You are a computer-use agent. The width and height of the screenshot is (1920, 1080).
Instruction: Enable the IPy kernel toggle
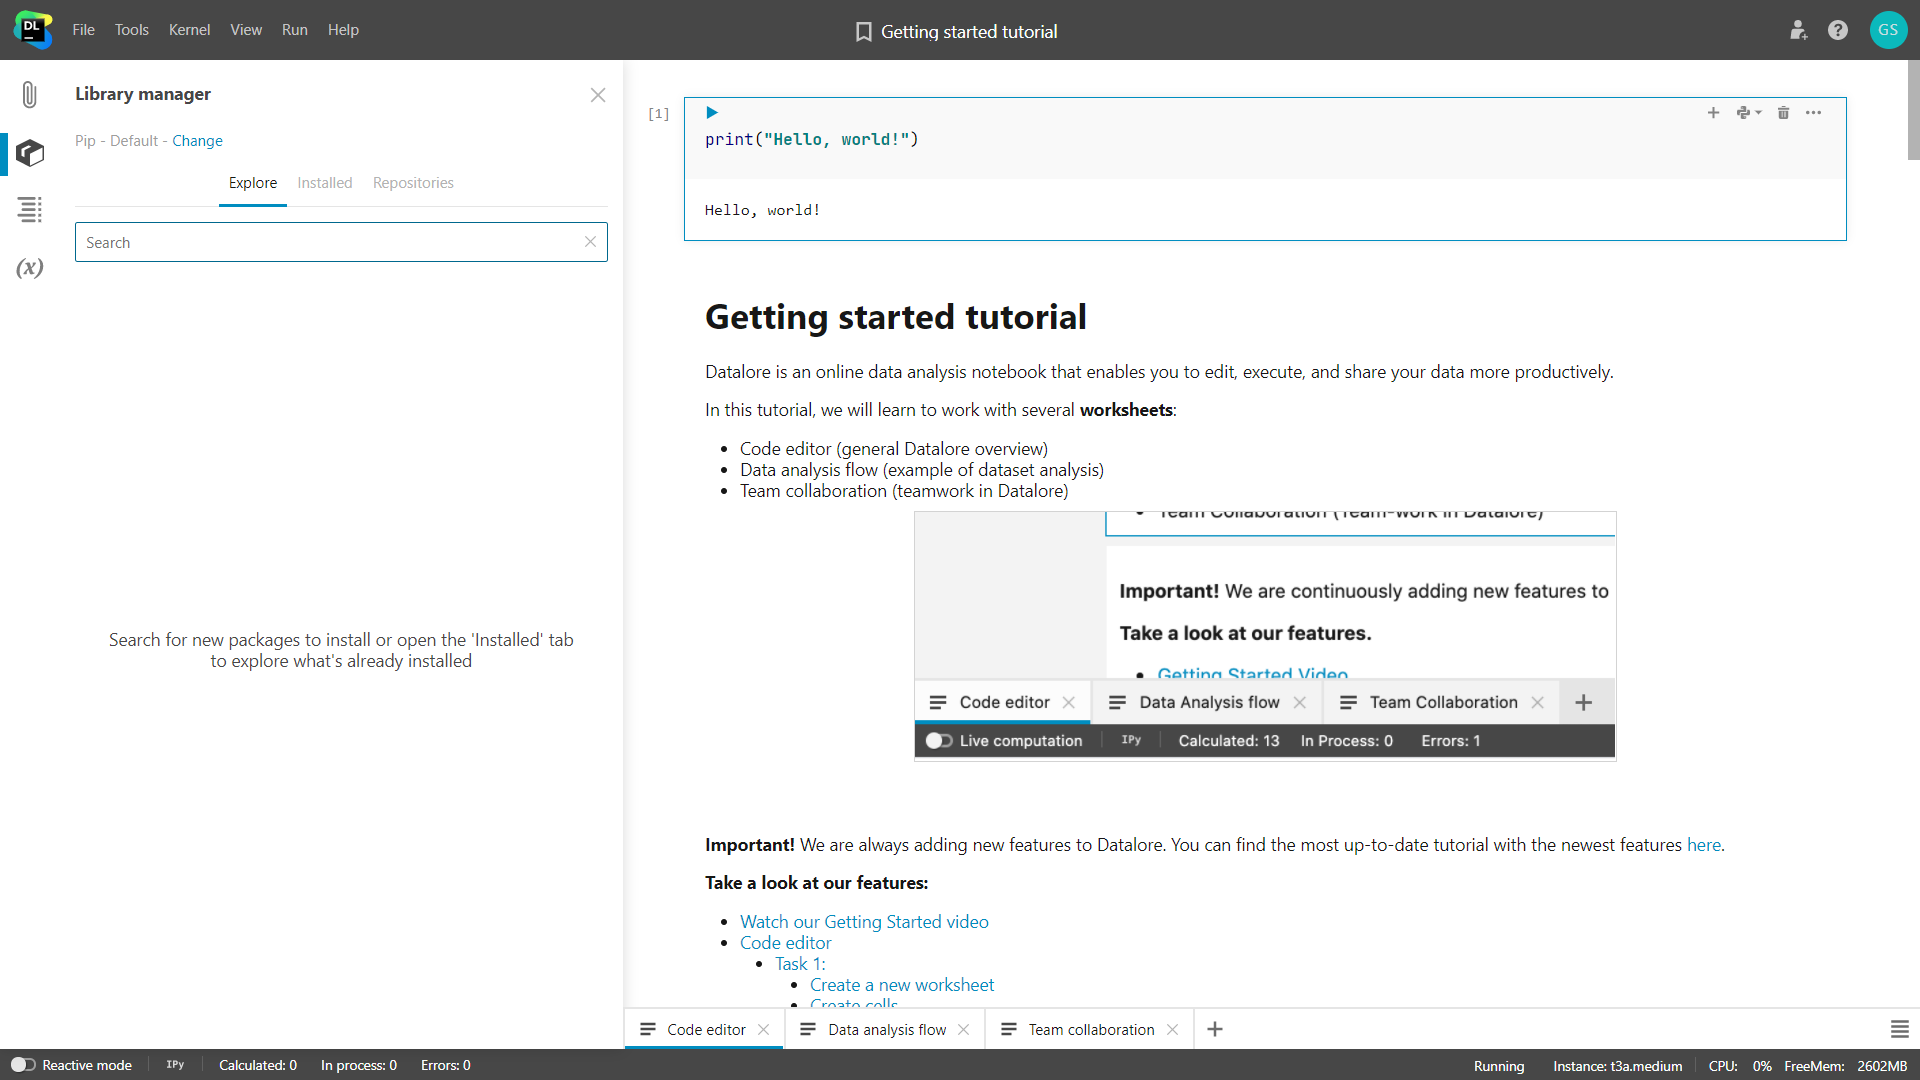pyautogui.click(x=174, y=1064)
